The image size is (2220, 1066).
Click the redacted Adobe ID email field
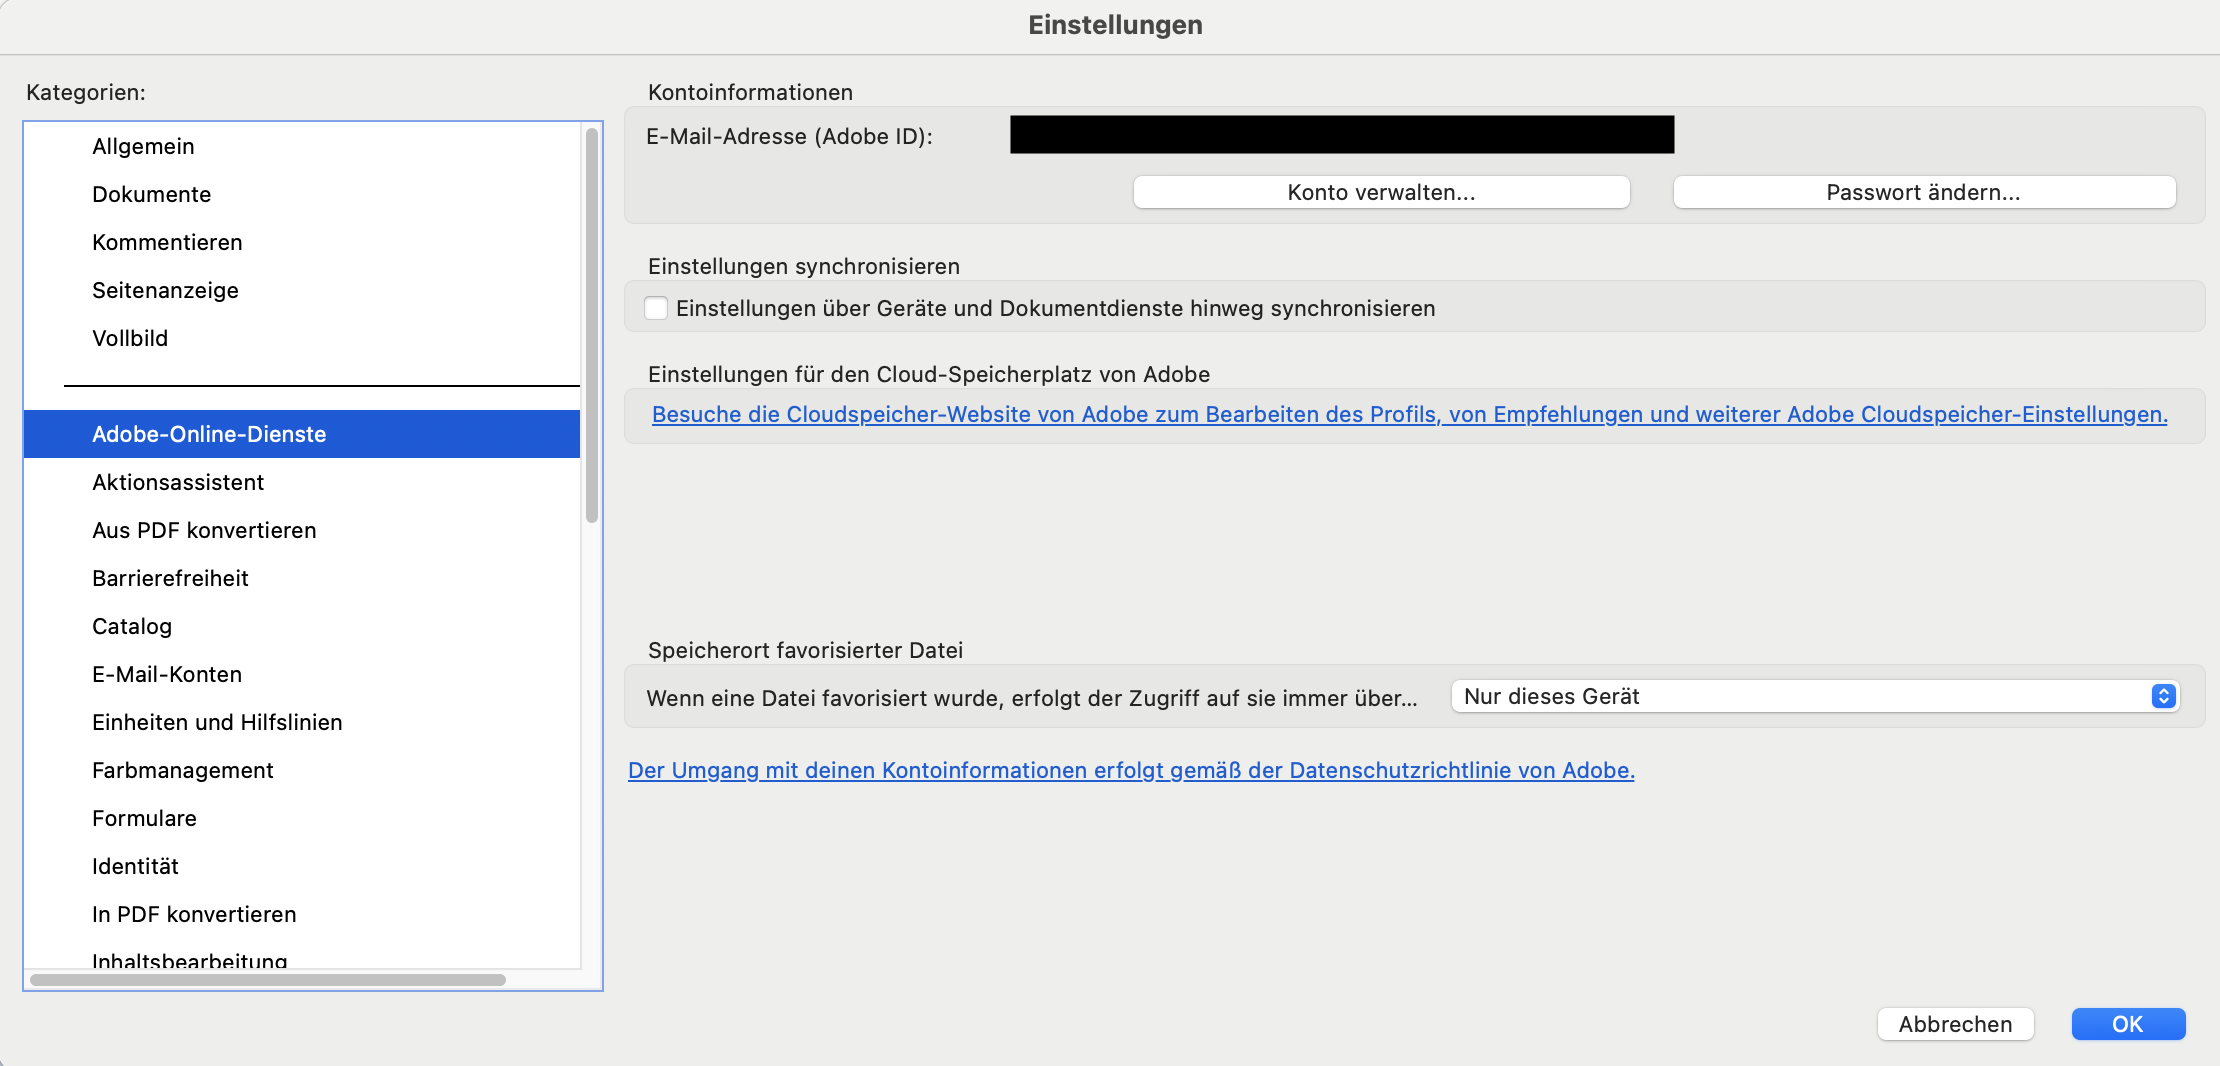tap(1342, 134)
